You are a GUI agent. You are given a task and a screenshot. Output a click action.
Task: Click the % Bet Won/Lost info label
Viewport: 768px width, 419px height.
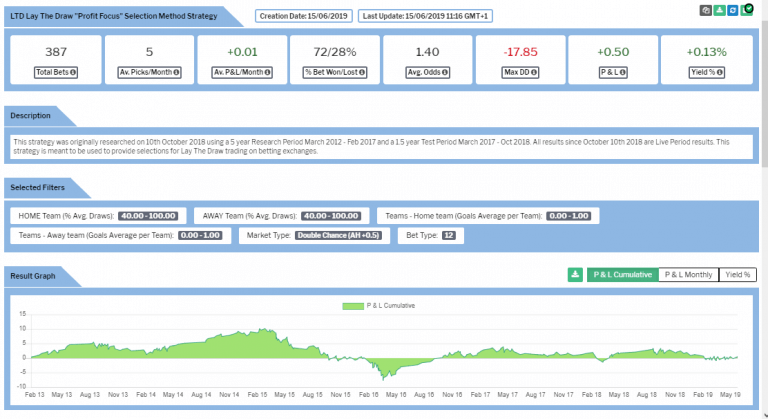(x=335, y=73)
